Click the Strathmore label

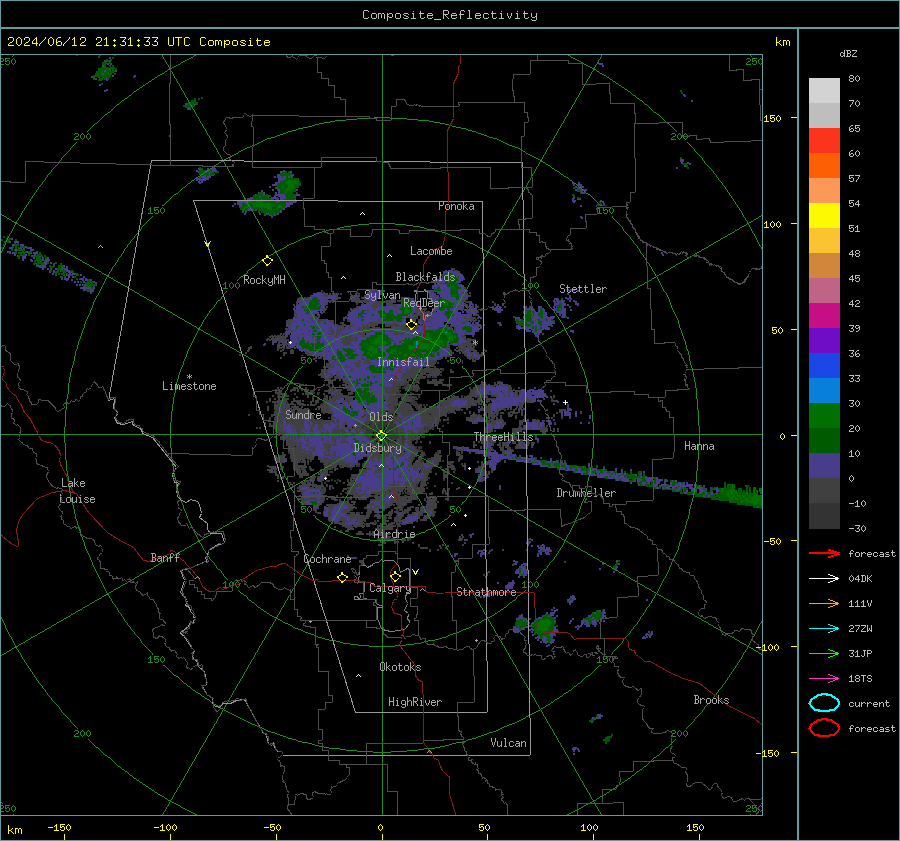click(x=486, y=592)
